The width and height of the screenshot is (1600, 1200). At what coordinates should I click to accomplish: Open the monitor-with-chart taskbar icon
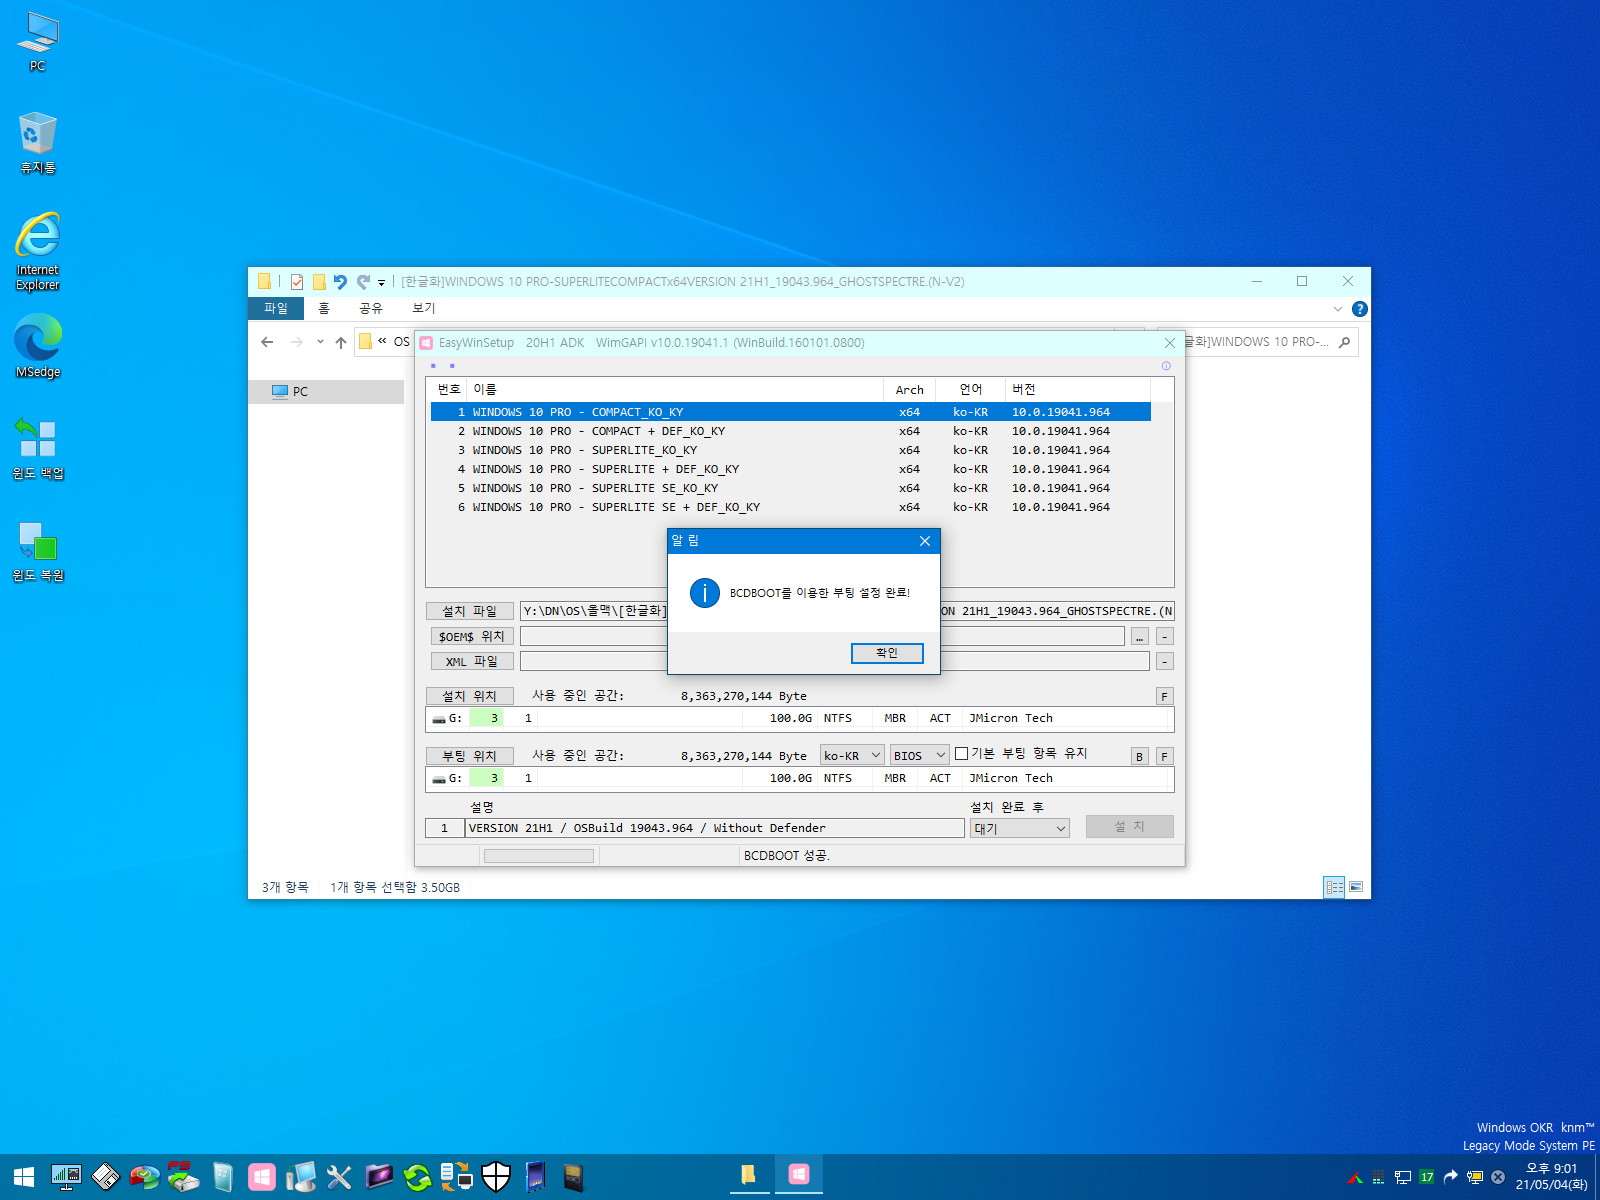click(66, 1177)
